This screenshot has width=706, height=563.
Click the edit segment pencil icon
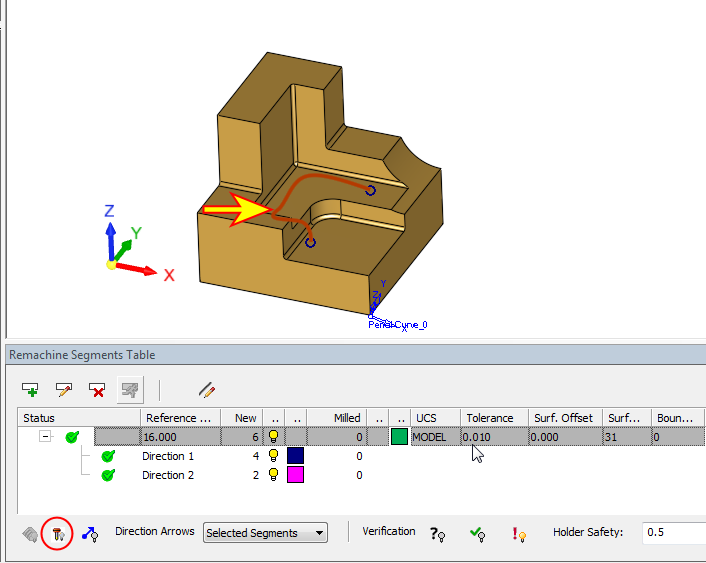pyautogui.click(x=64, y=389)
